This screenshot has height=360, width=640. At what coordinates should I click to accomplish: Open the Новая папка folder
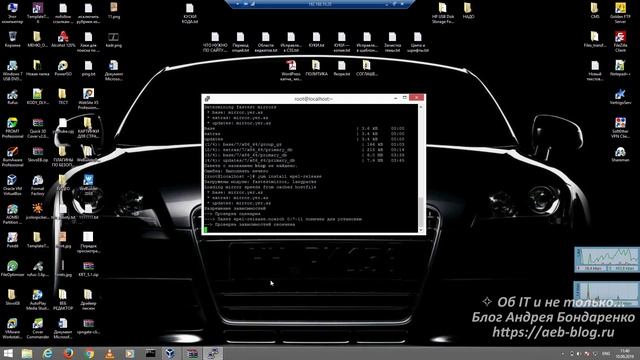coord(38,68)
